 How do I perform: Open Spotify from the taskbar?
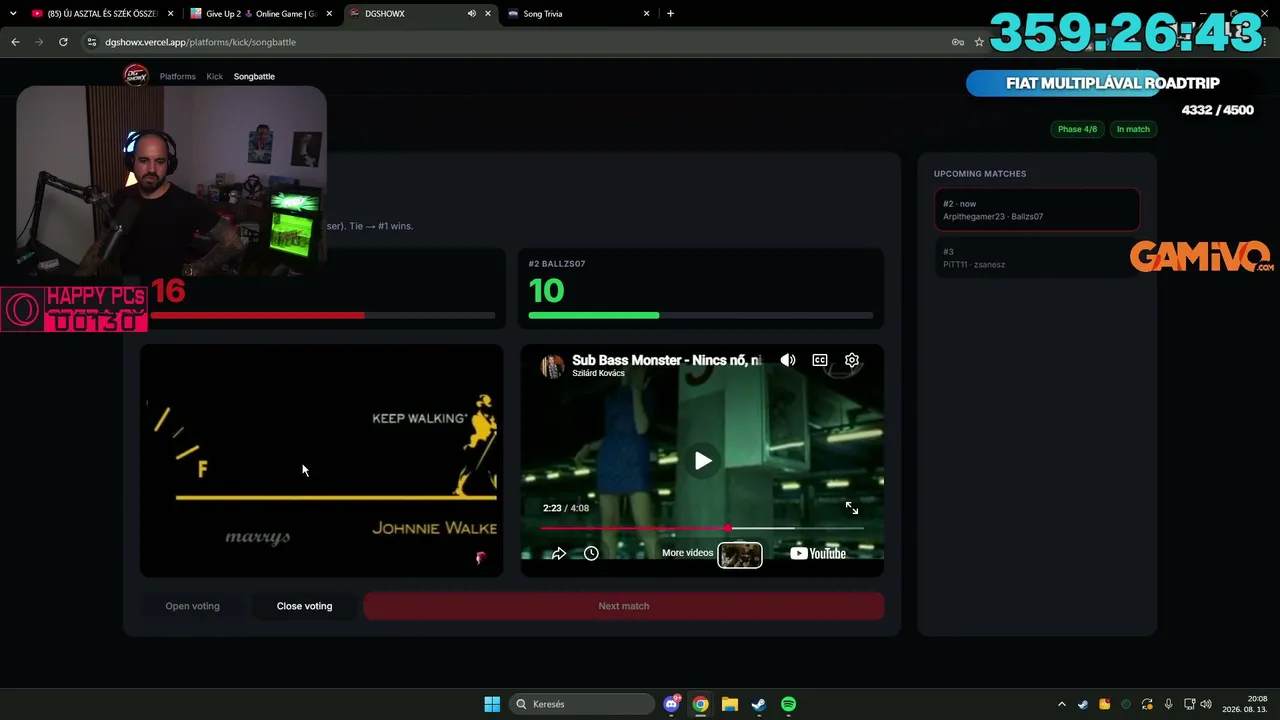[x=788, y=704]
